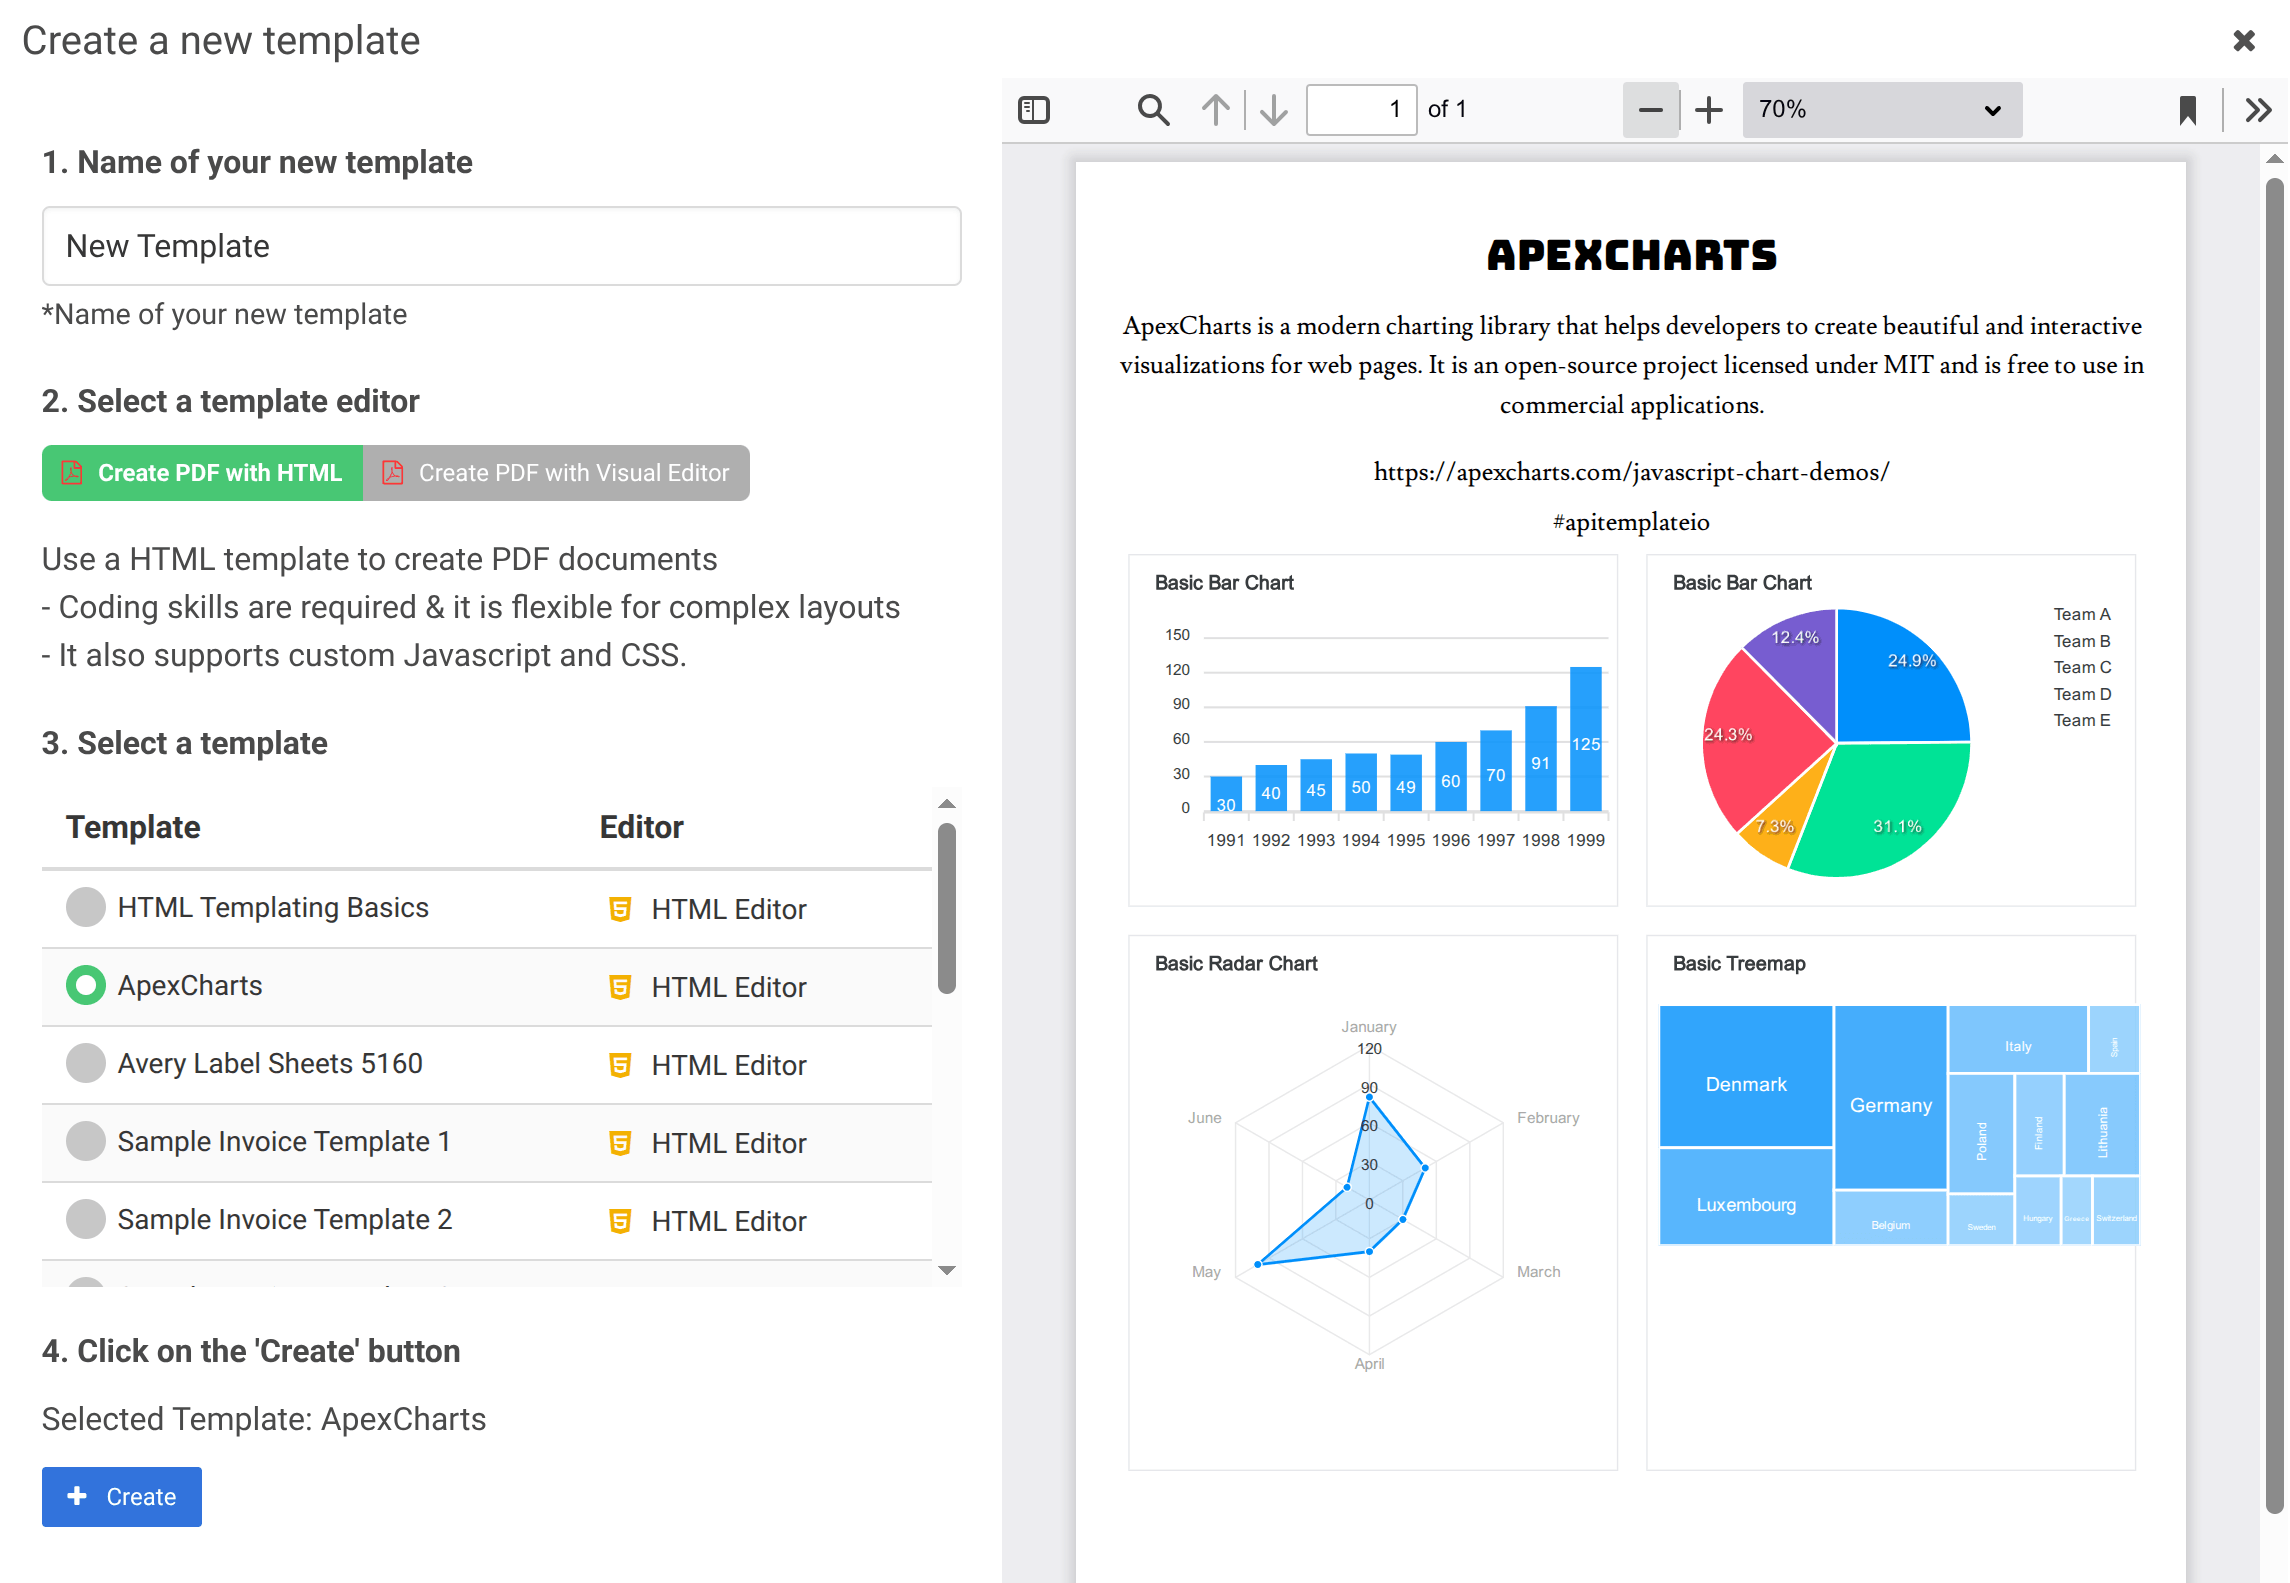Zoom out the PDF preview
2290x1583 pixels.
(1650, 110)
